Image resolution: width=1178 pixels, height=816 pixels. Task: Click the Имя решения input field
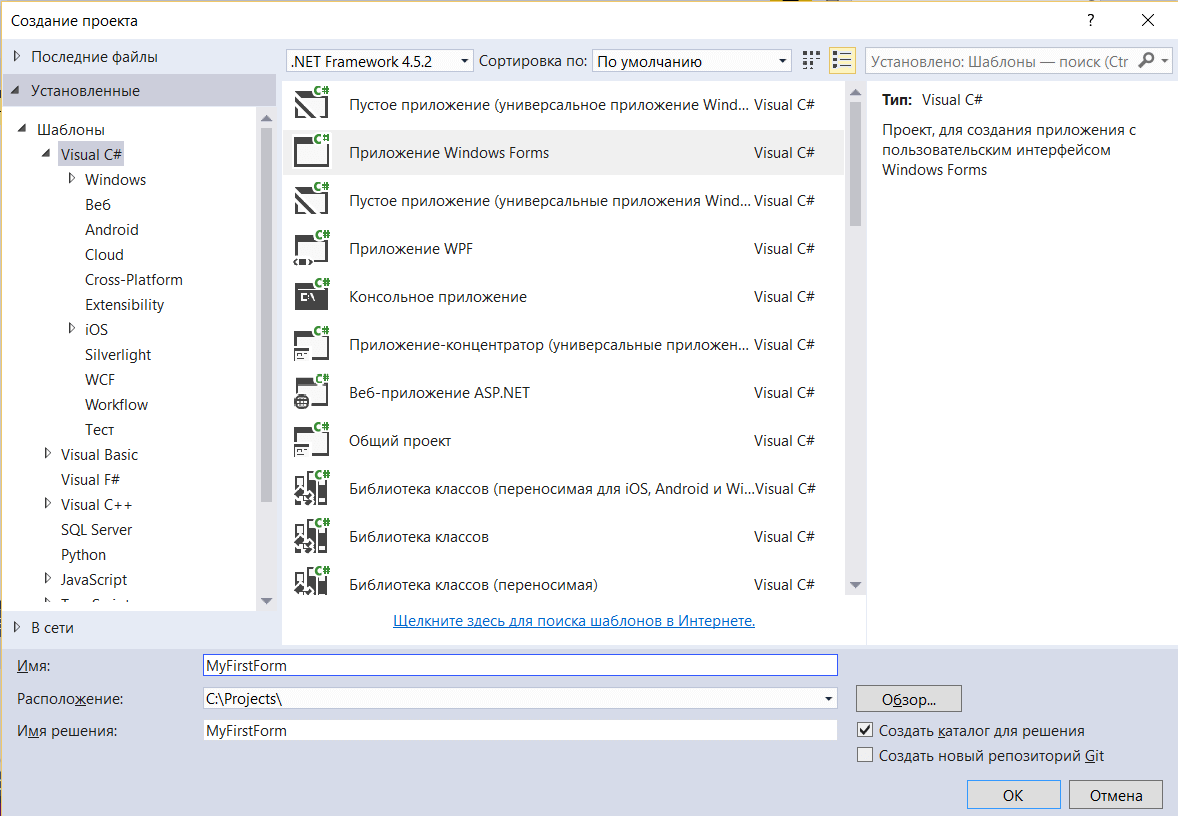[x=520, y=730]
